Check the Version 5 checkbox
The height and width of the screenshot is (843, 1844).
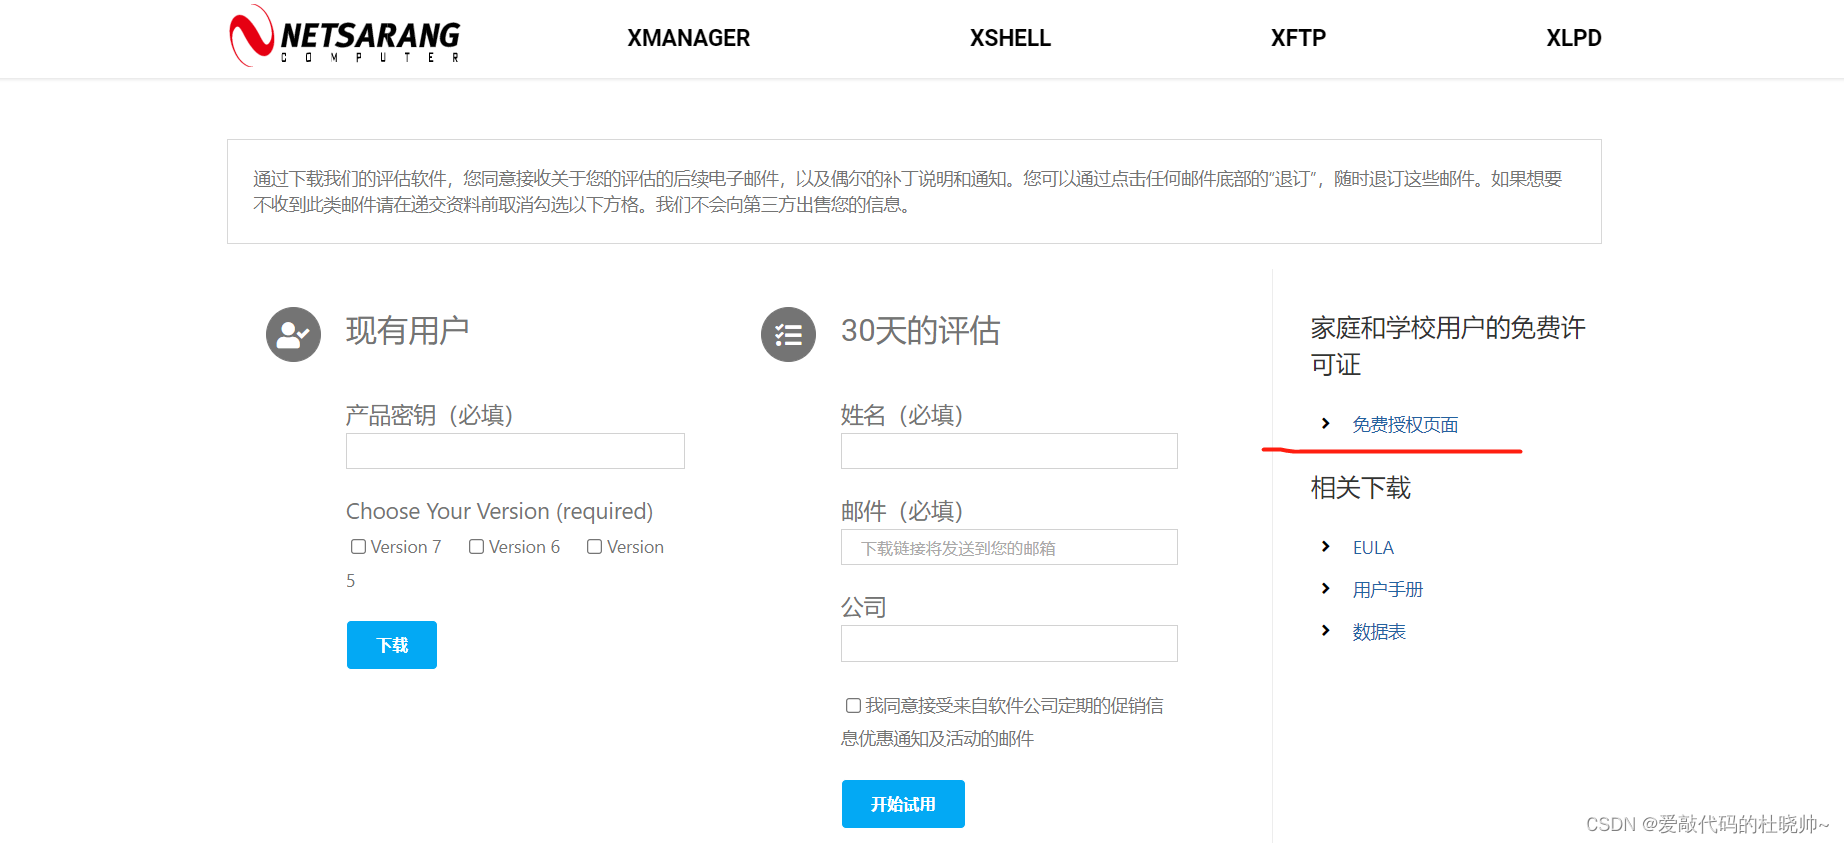click(x=594, y=547)
